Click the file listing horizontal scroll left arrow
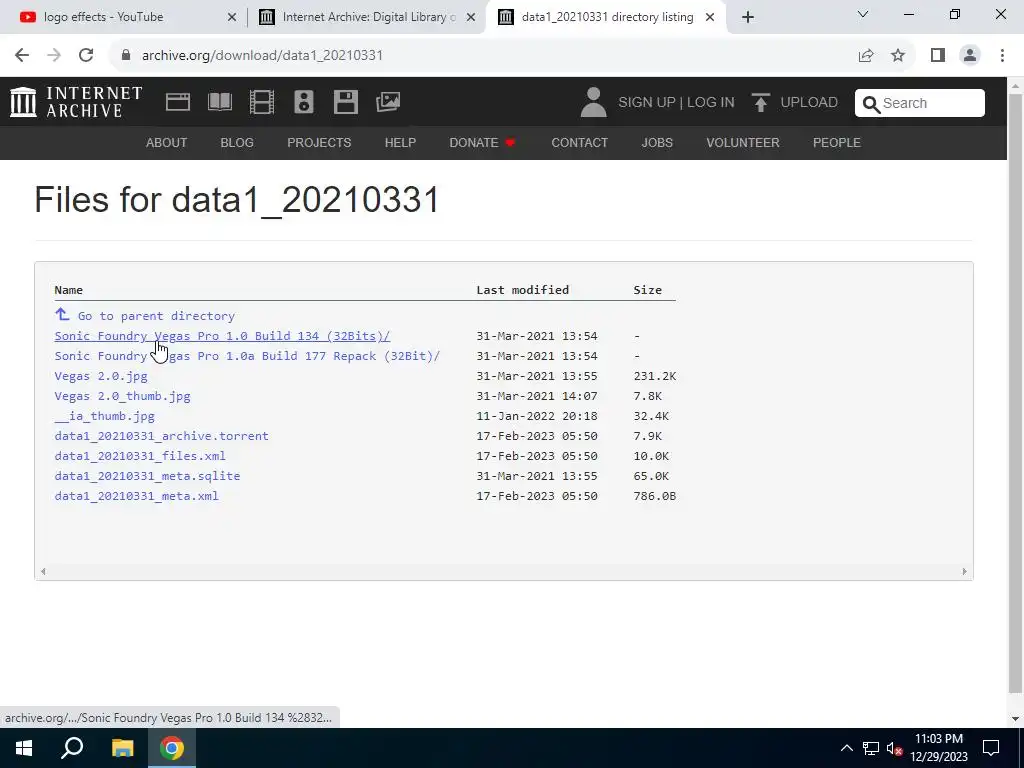The height and width of the screenshot is (768, 1024). (43, 571)
